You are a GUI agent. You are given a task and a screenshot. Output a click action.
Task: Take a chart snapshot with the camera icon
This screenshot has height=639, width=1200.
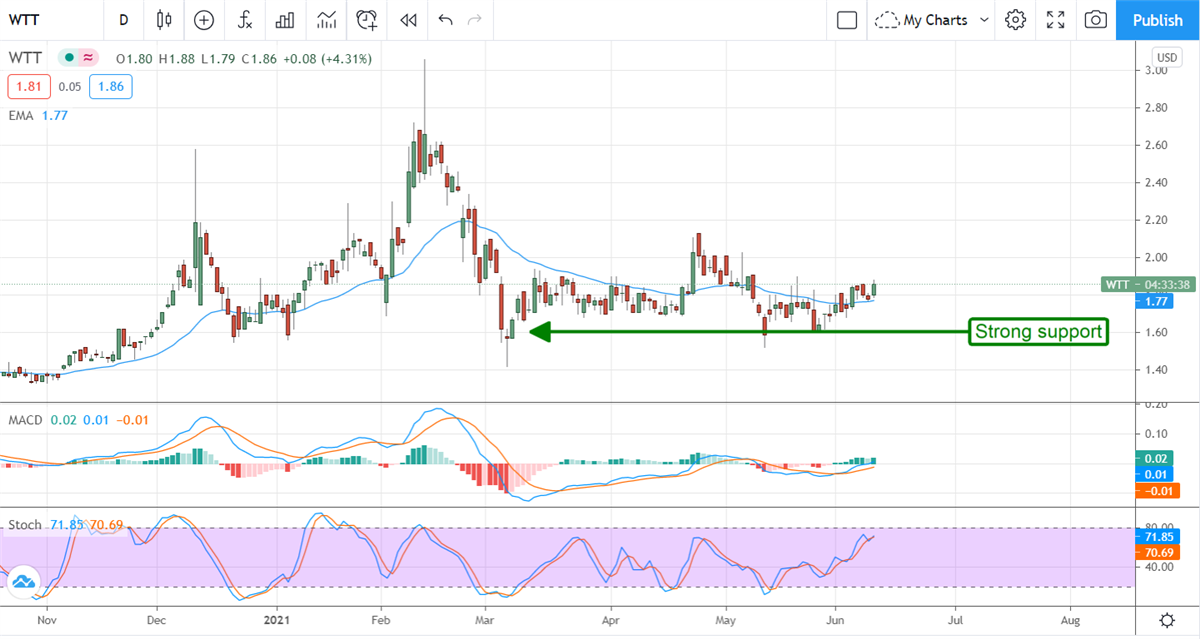tap(1096, 20)
